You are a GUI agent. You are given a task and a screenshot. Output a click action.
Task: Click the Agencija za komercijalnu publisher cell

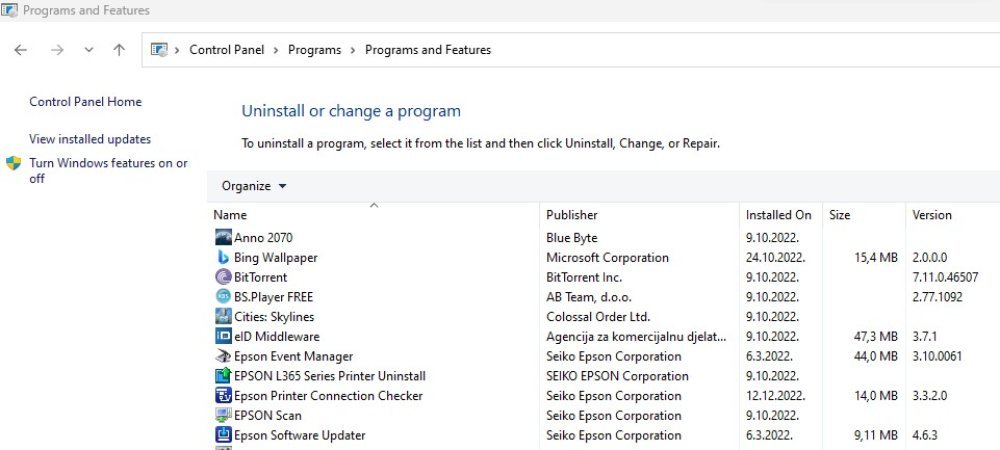tap(636, 337)
